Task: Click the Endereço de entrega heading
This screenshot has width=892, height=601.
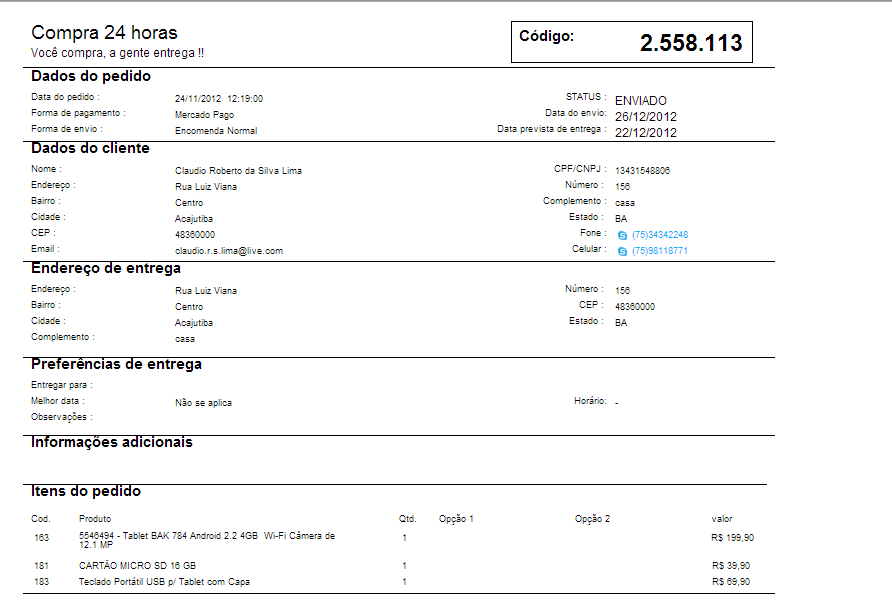Action: click(106, 268)
